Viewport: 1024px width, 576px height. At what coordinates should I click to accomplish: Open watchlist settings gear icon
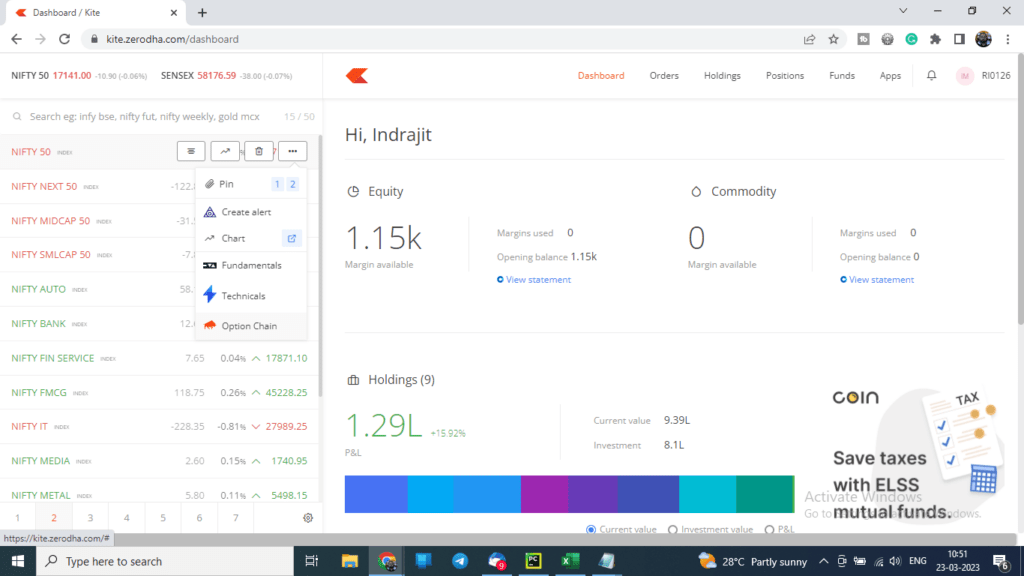tap(308, 518)
